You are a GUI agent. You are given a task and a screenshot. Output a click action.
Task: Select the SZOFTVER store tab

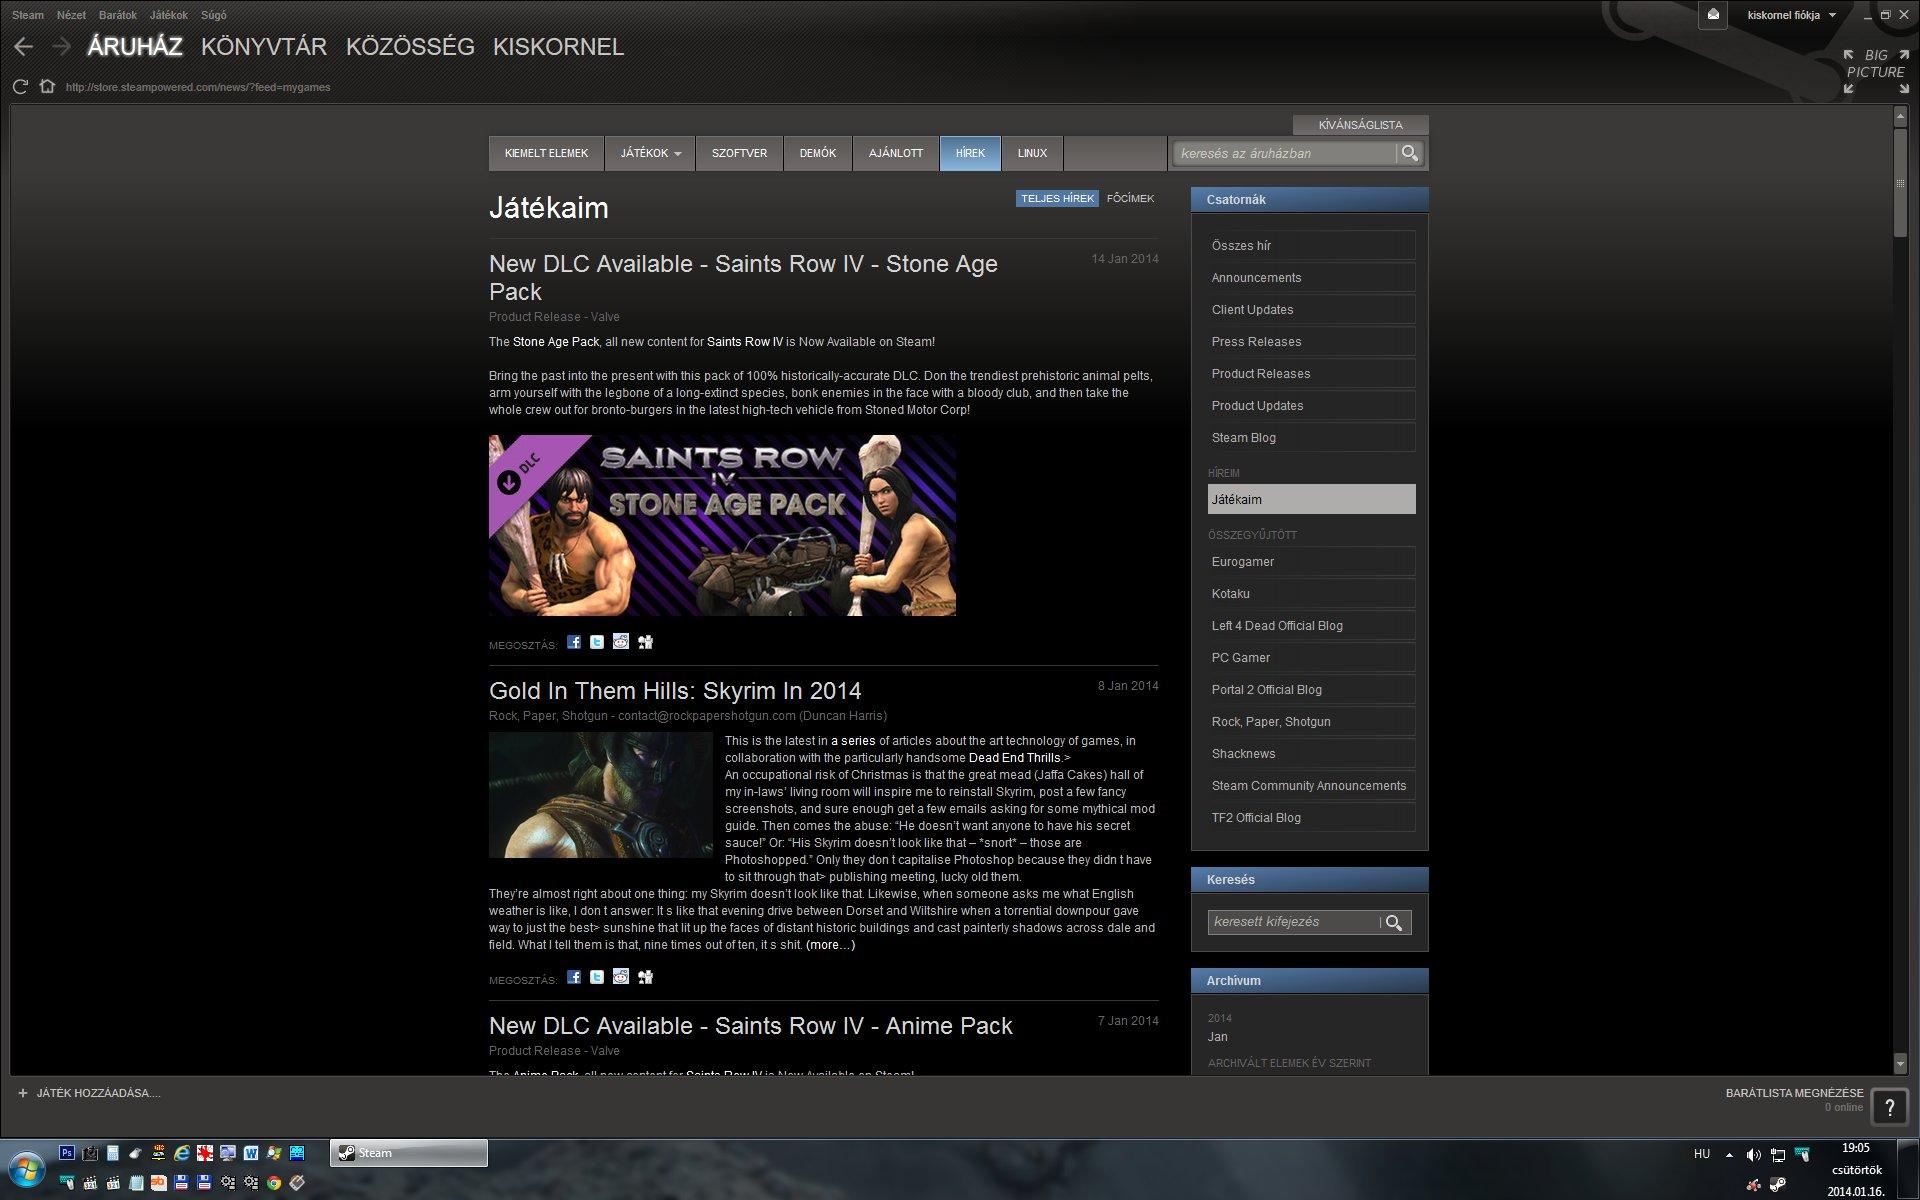(x=739, y=153)
